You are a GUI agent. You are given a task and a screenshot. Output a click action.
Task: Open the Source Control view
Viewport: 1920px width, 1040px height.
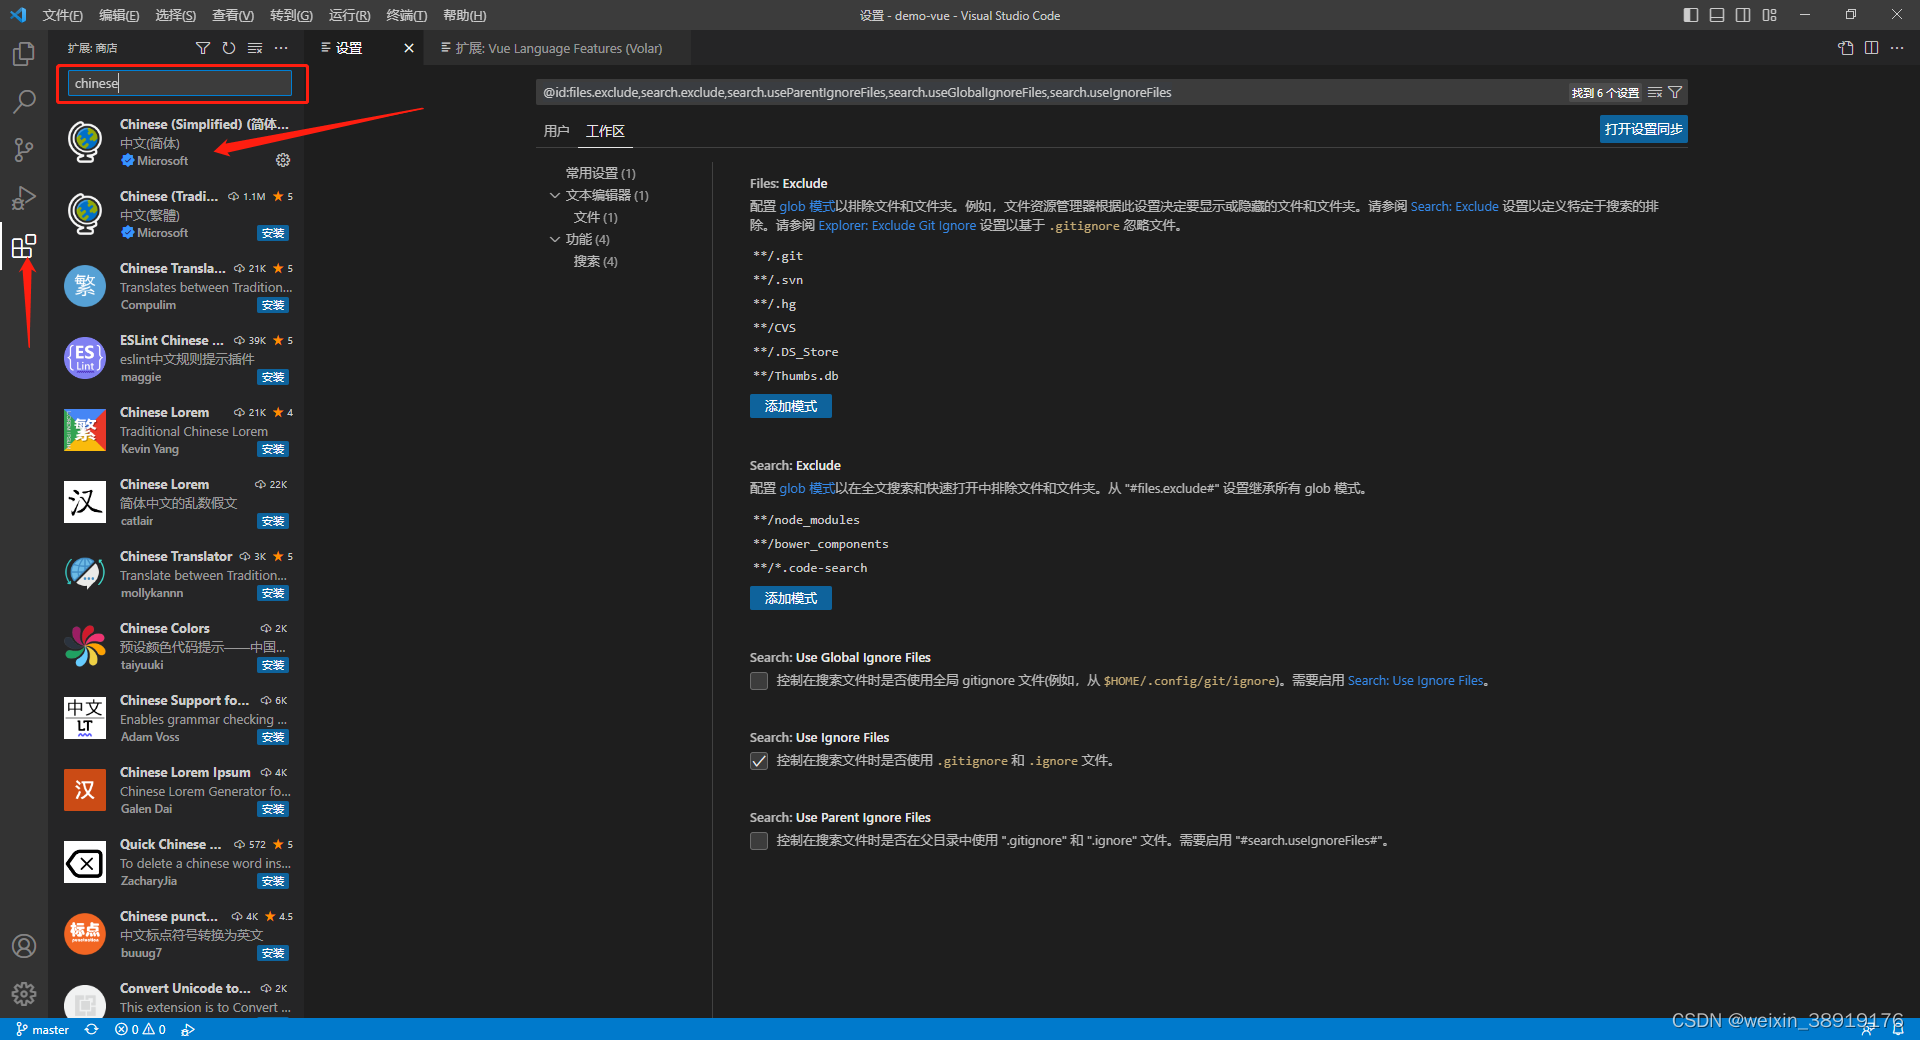click(24, 150)
